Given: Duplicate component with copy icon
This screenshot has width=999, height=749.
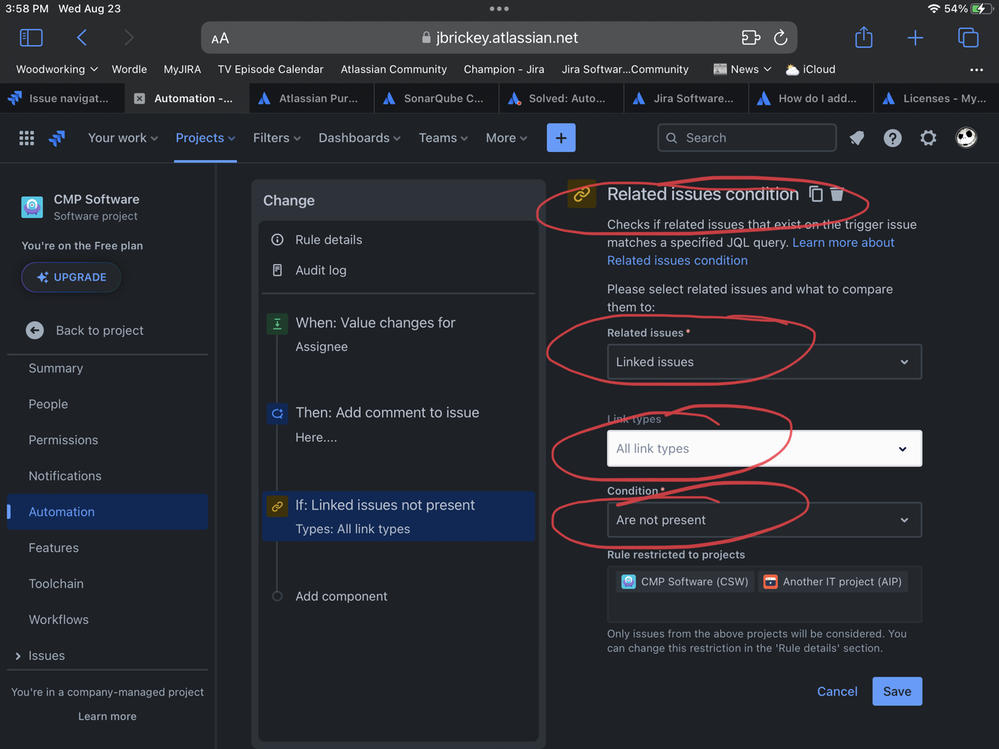Looking at the screenshot, I should [816, 194].
